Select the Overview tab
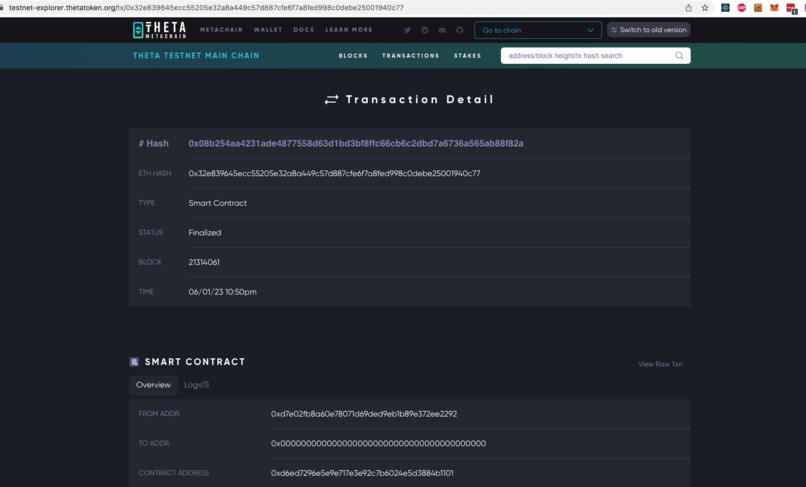This screenshot has height=487, width=806. pyautogui.click(x=153, y=385)
